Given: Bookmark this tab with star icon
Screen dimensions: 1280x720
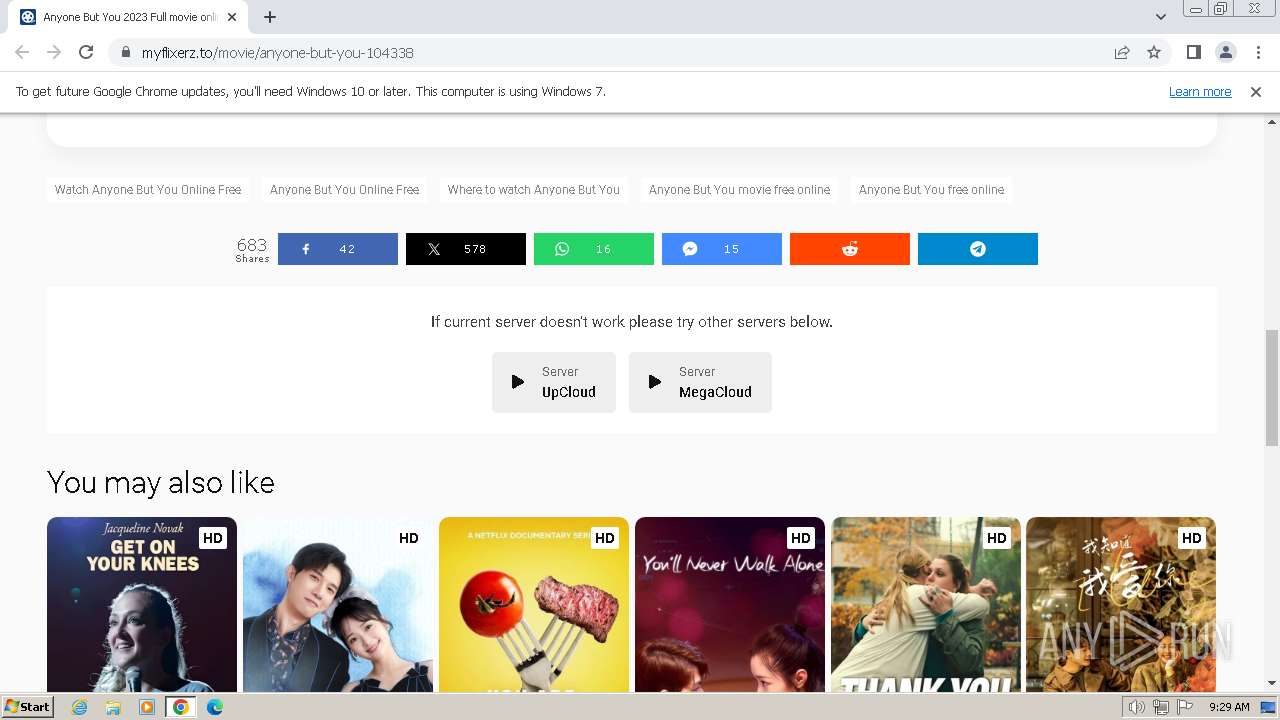Looking at the screenshot, I should click(1154, 52).
